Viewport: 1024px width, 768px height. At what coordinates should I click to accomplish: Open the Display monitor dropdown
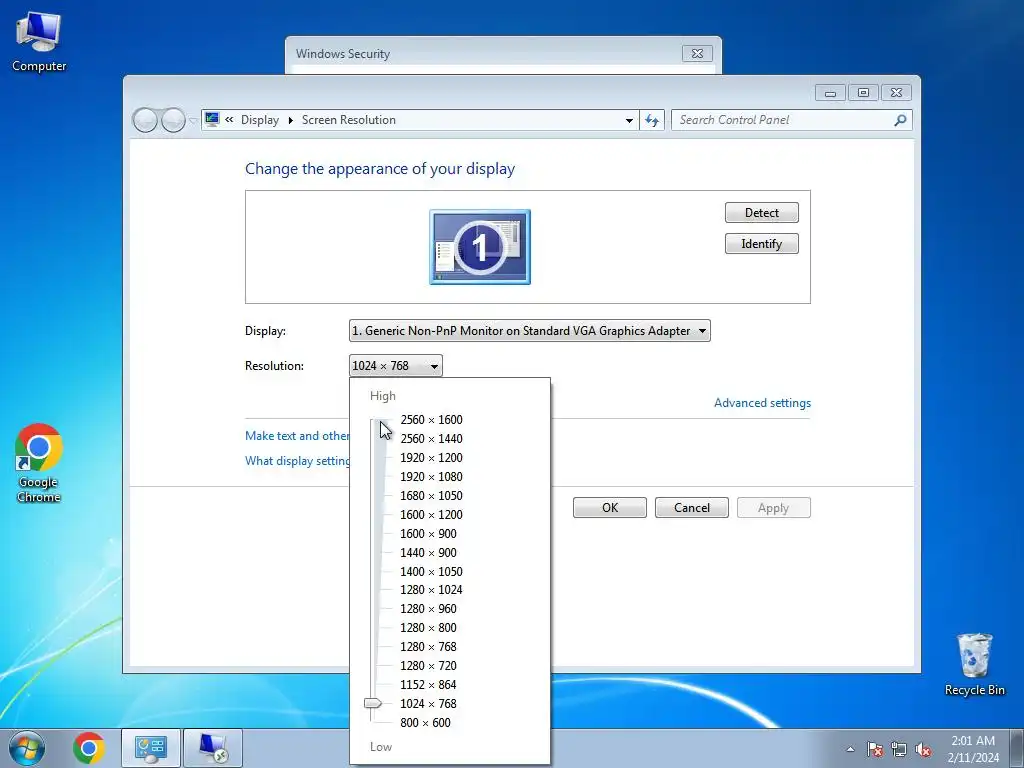point(530,330)
